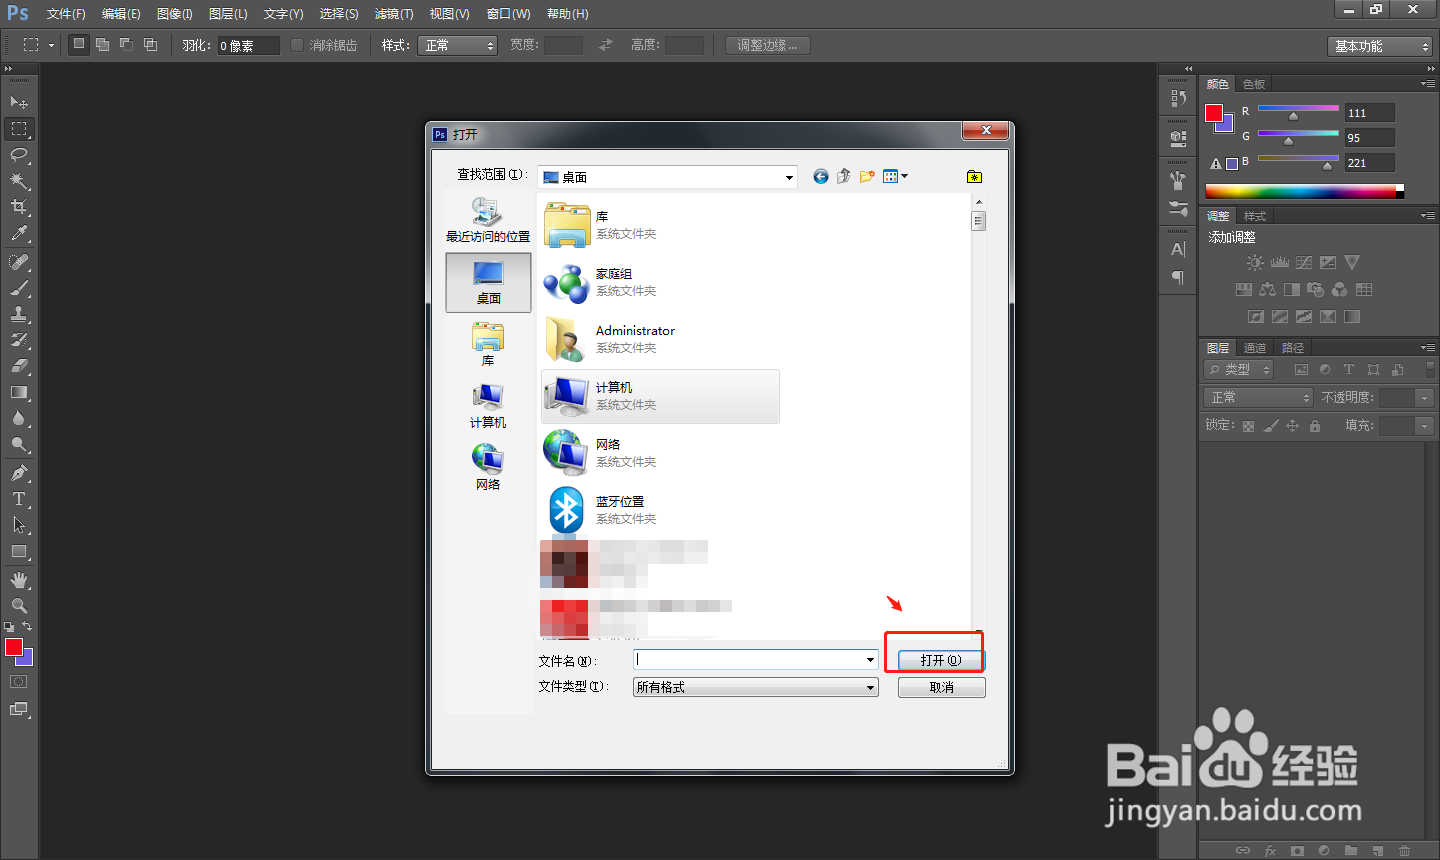Open the Color panel flyout menu
Image resolution: width=1440 pixels, height=860 pixels.
coord(1428,84)
